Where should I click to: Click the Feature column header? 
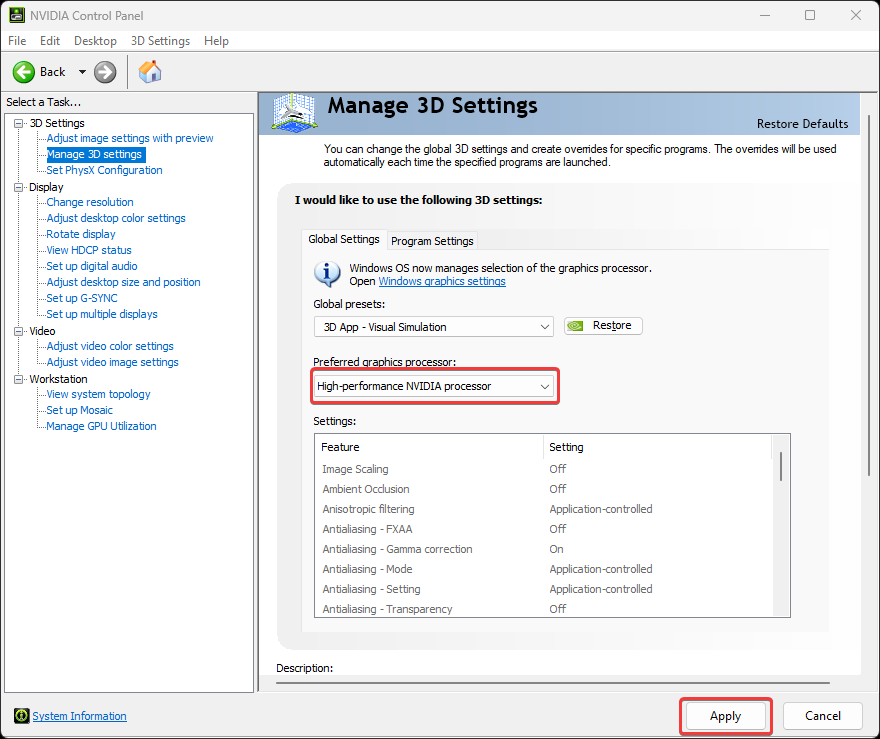click(429, 447)
